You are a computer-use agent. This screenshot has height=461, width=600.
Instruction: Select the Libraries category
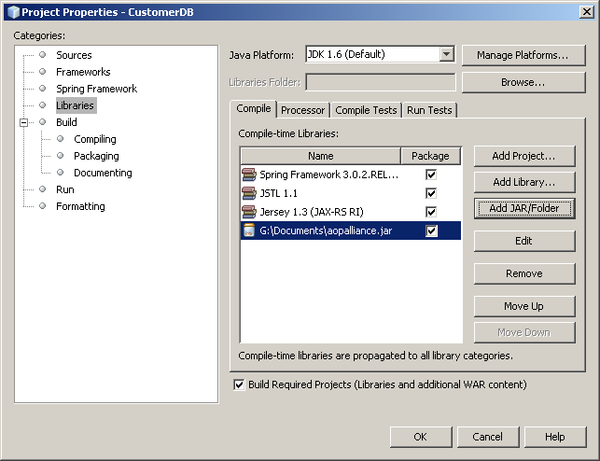pos(75,106)
